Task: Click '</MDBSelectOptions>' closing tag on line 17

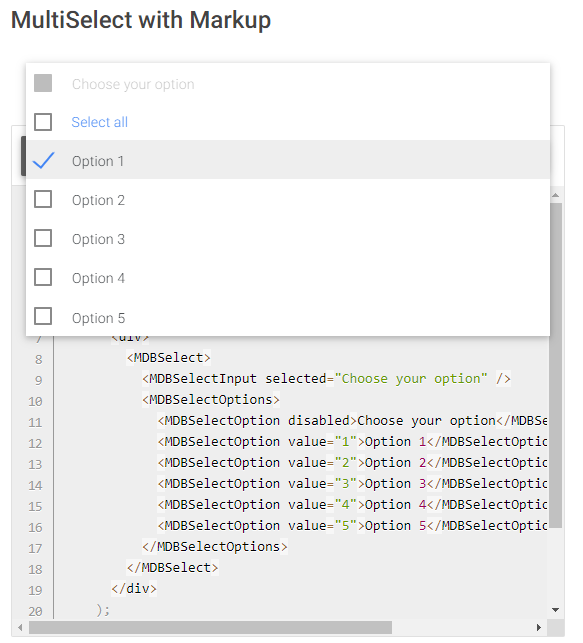Action: click(x=215, y=546)
